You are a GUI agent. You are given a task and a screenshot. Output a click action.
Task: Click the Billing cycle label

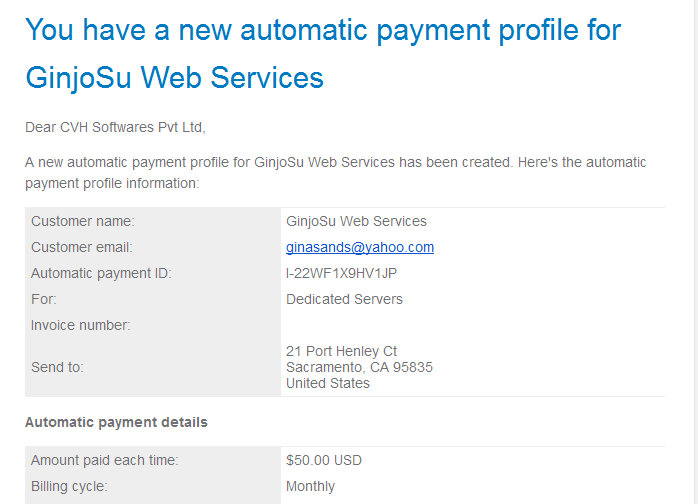pyautogui.click(x=69, y=486)
